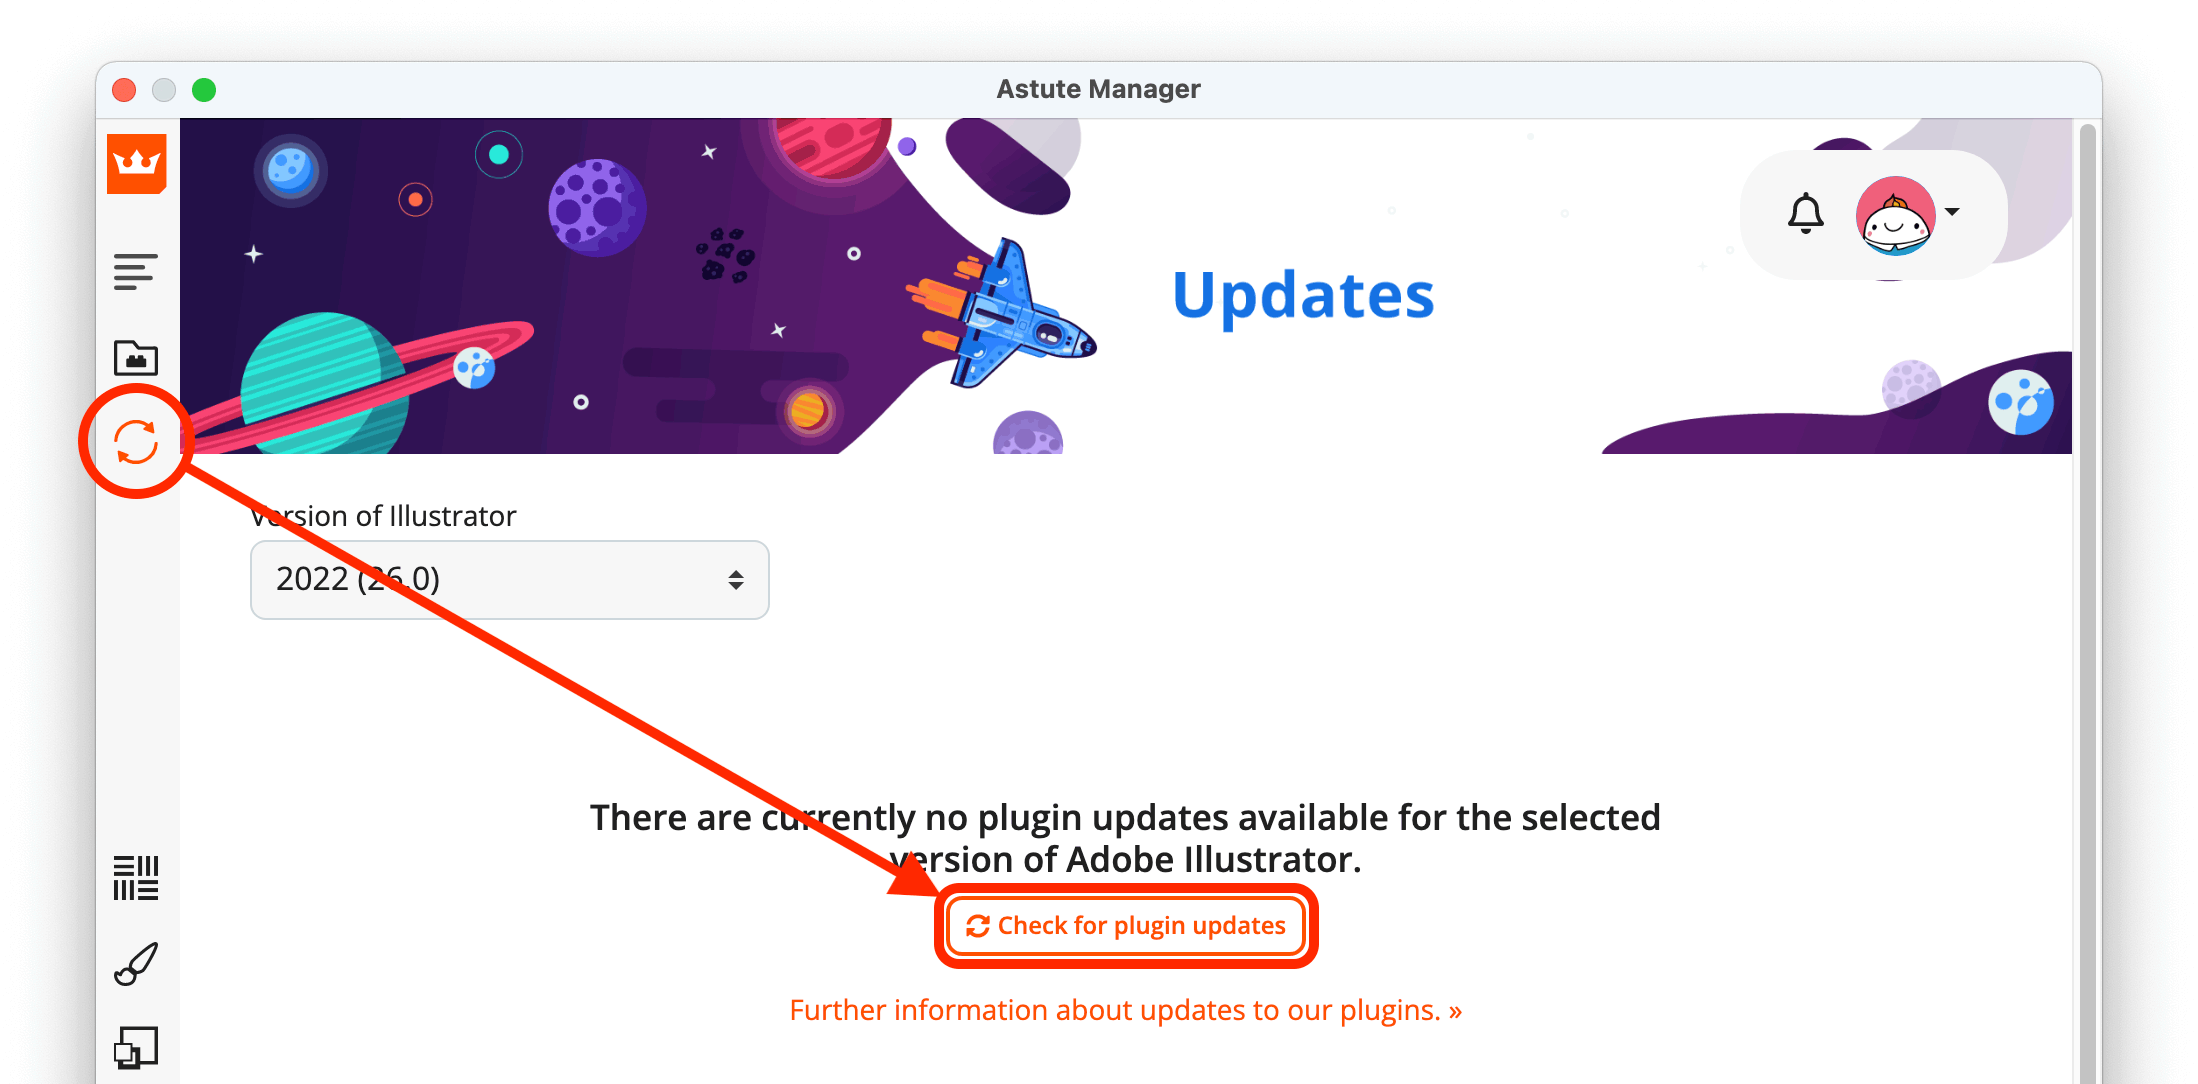Click the Updates page heading
Image resolution: width=2198 pixels, height=1084 pixels.
pyautogui.click(x=1303, y=296)
